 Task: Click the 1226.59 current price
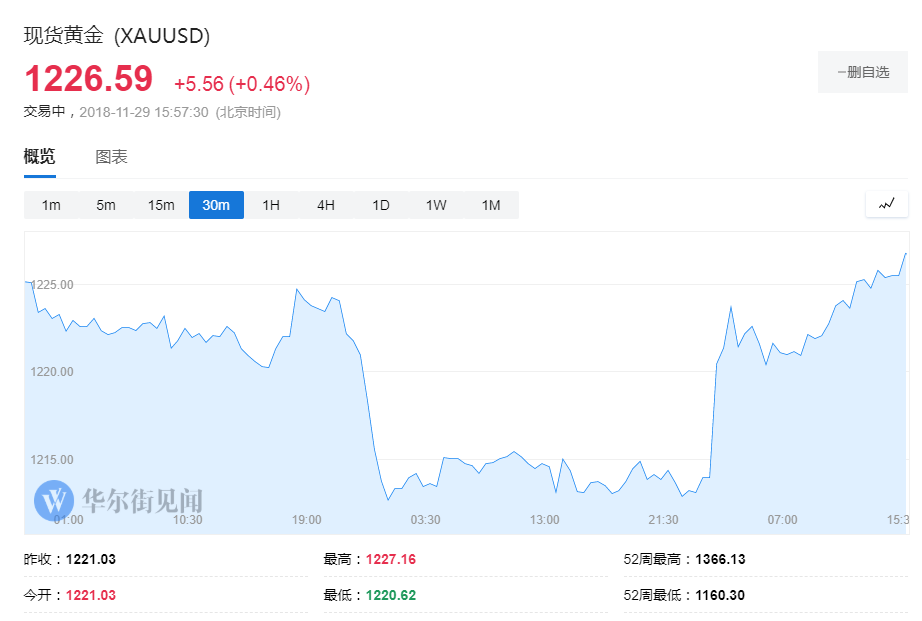[89, 79]
